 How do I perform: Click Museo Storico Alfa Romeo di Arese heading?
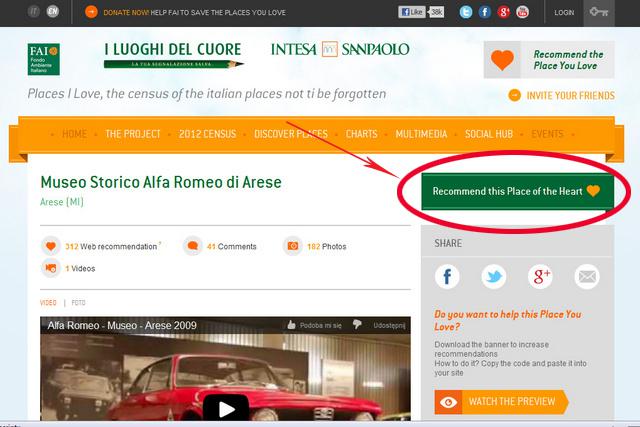coord(161,182)
